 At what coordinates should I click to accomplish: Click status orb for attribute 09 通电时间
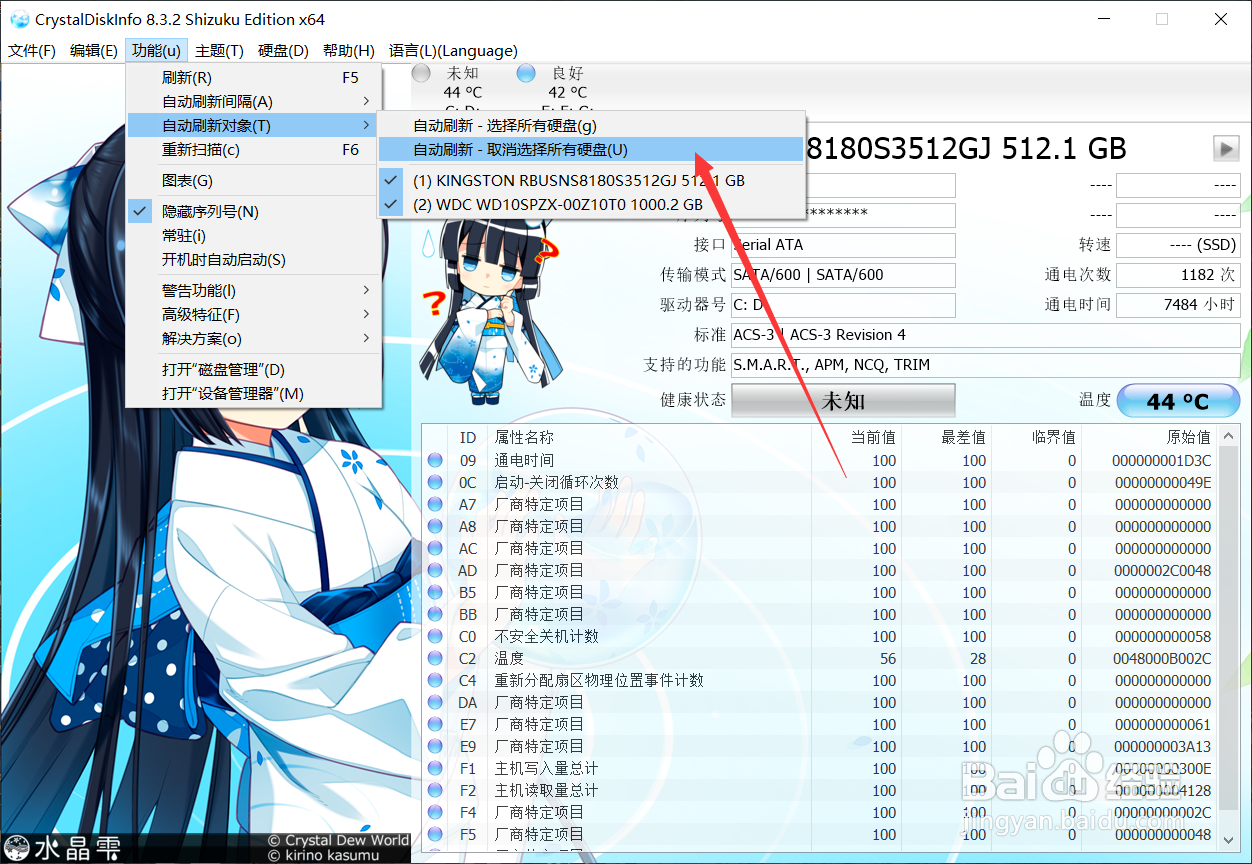435,461
